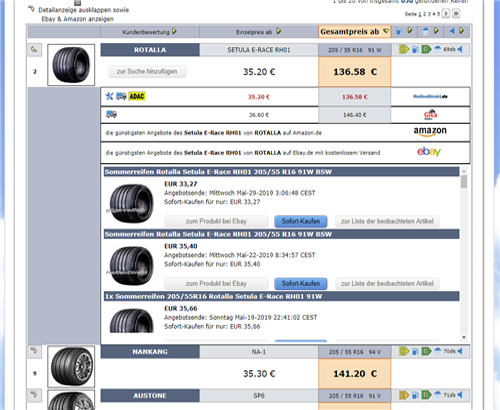
Task: Go to results page 3
Action: (x=429, y=14)
